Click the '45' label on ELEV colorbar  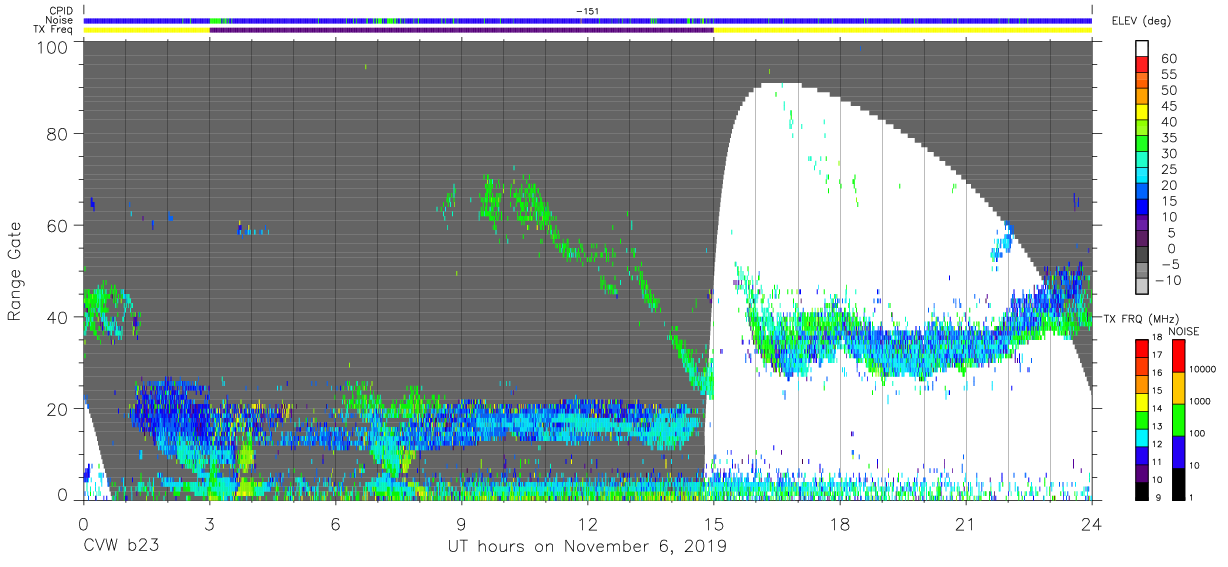(1169, 106)
